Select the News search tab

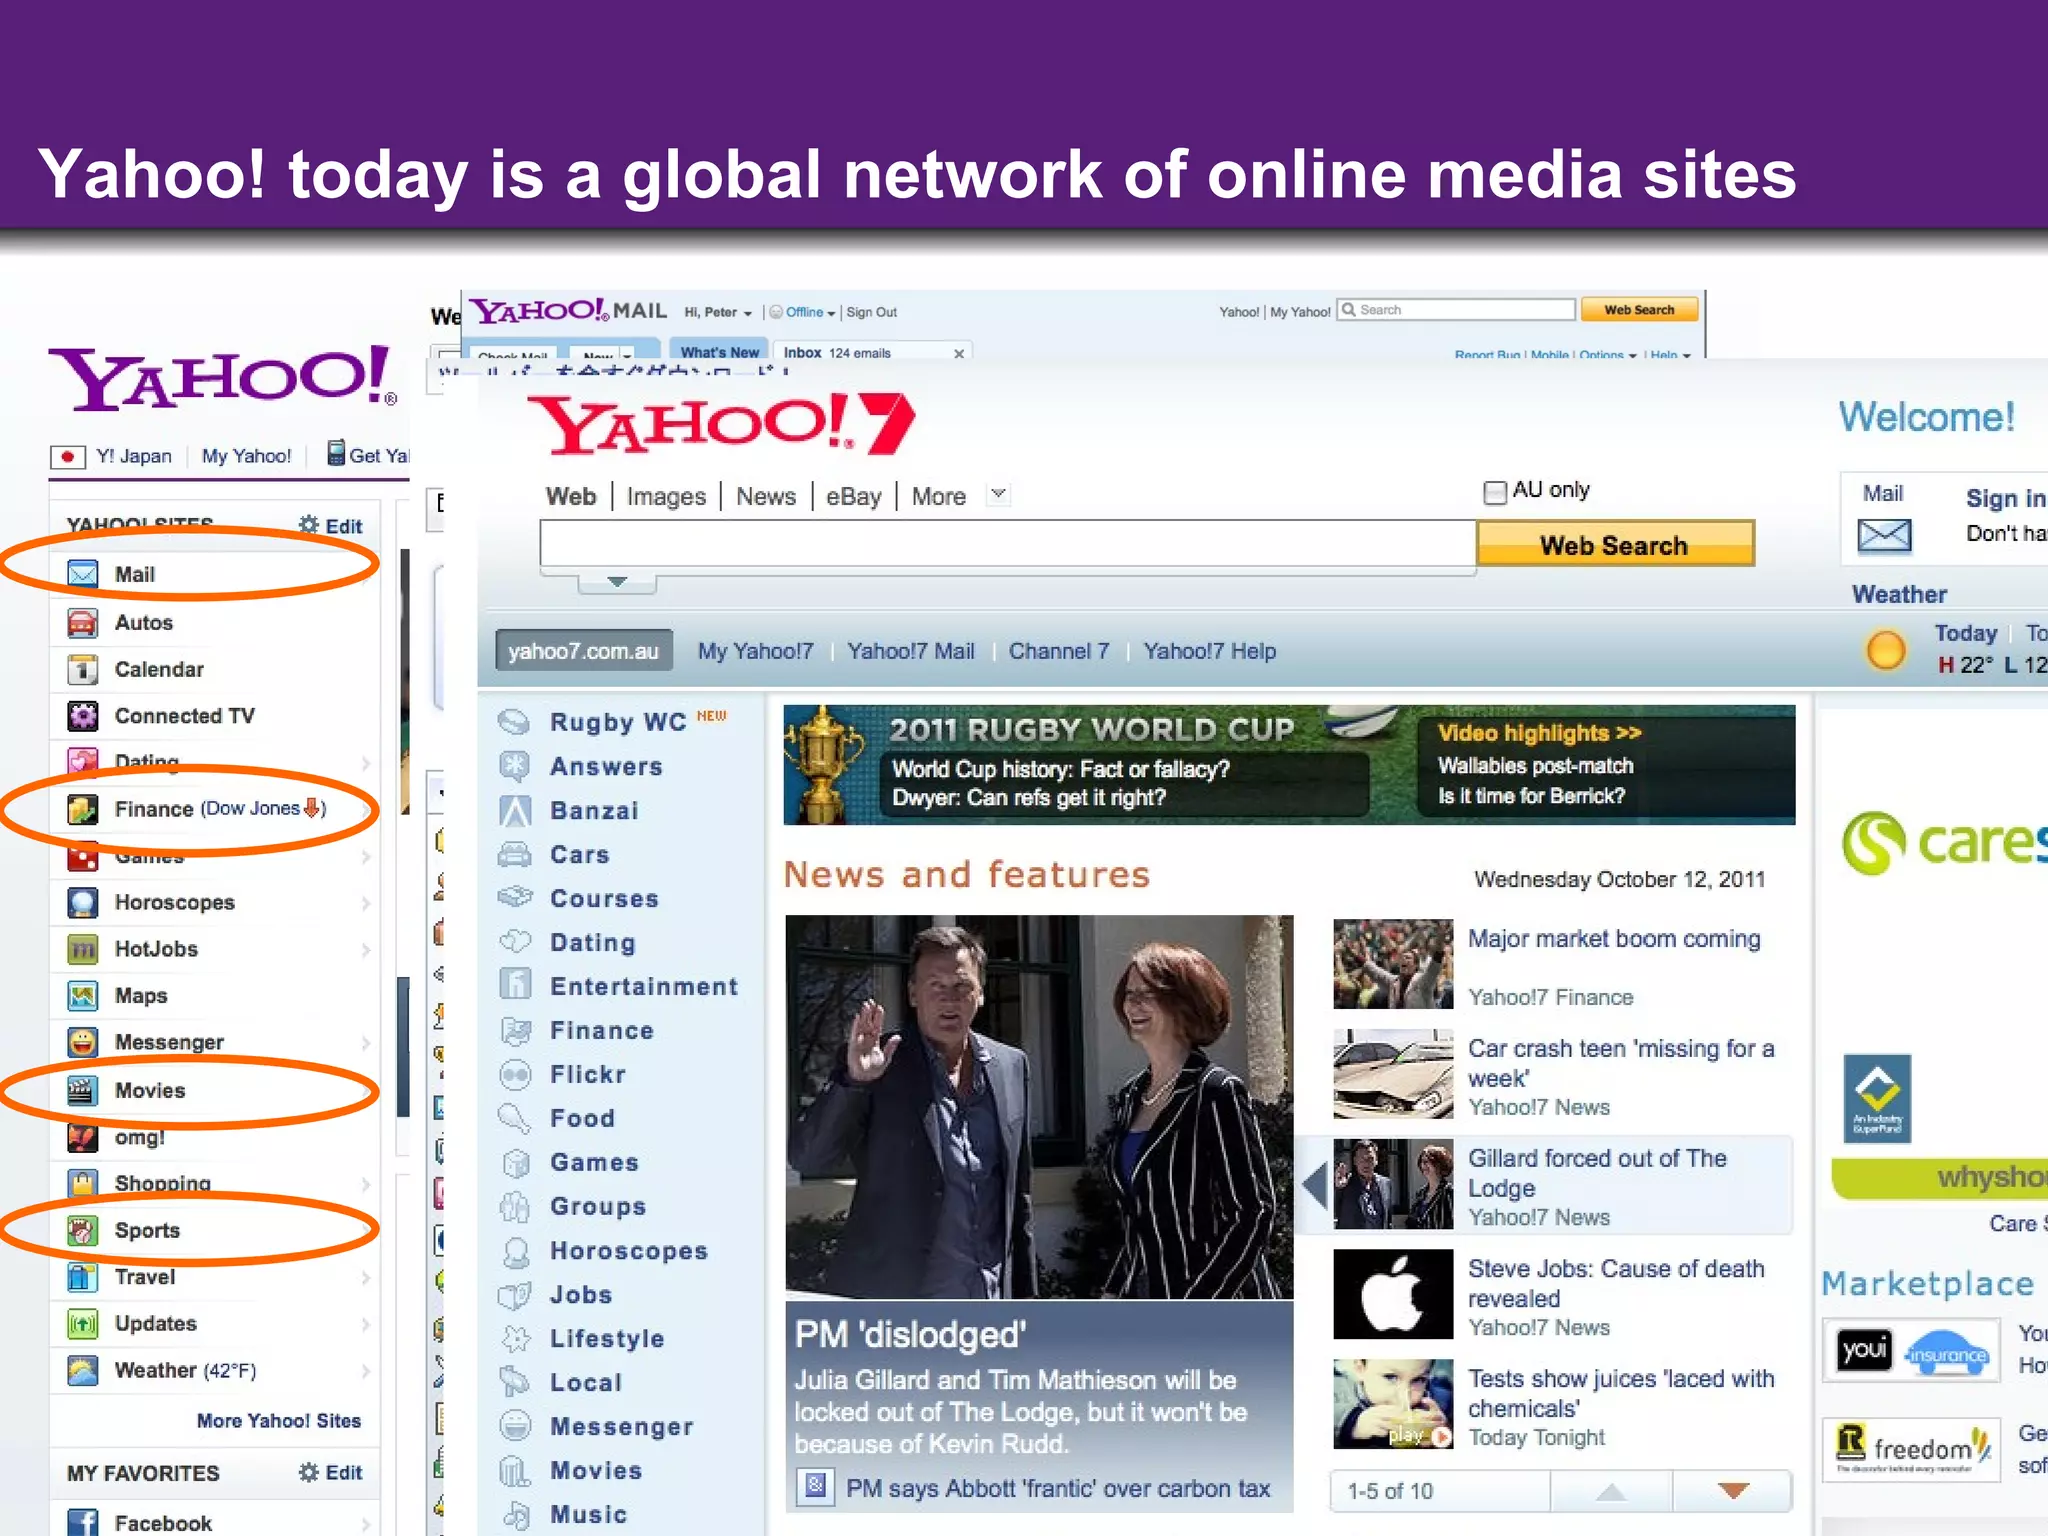tap(766, 496)
